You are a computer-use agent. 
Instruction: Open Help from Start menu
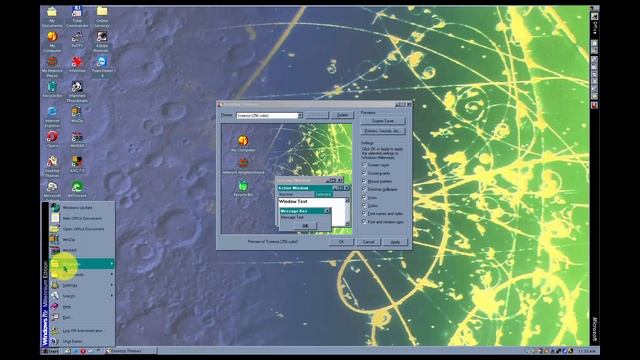pyautogui.click(x=82, y=307)
